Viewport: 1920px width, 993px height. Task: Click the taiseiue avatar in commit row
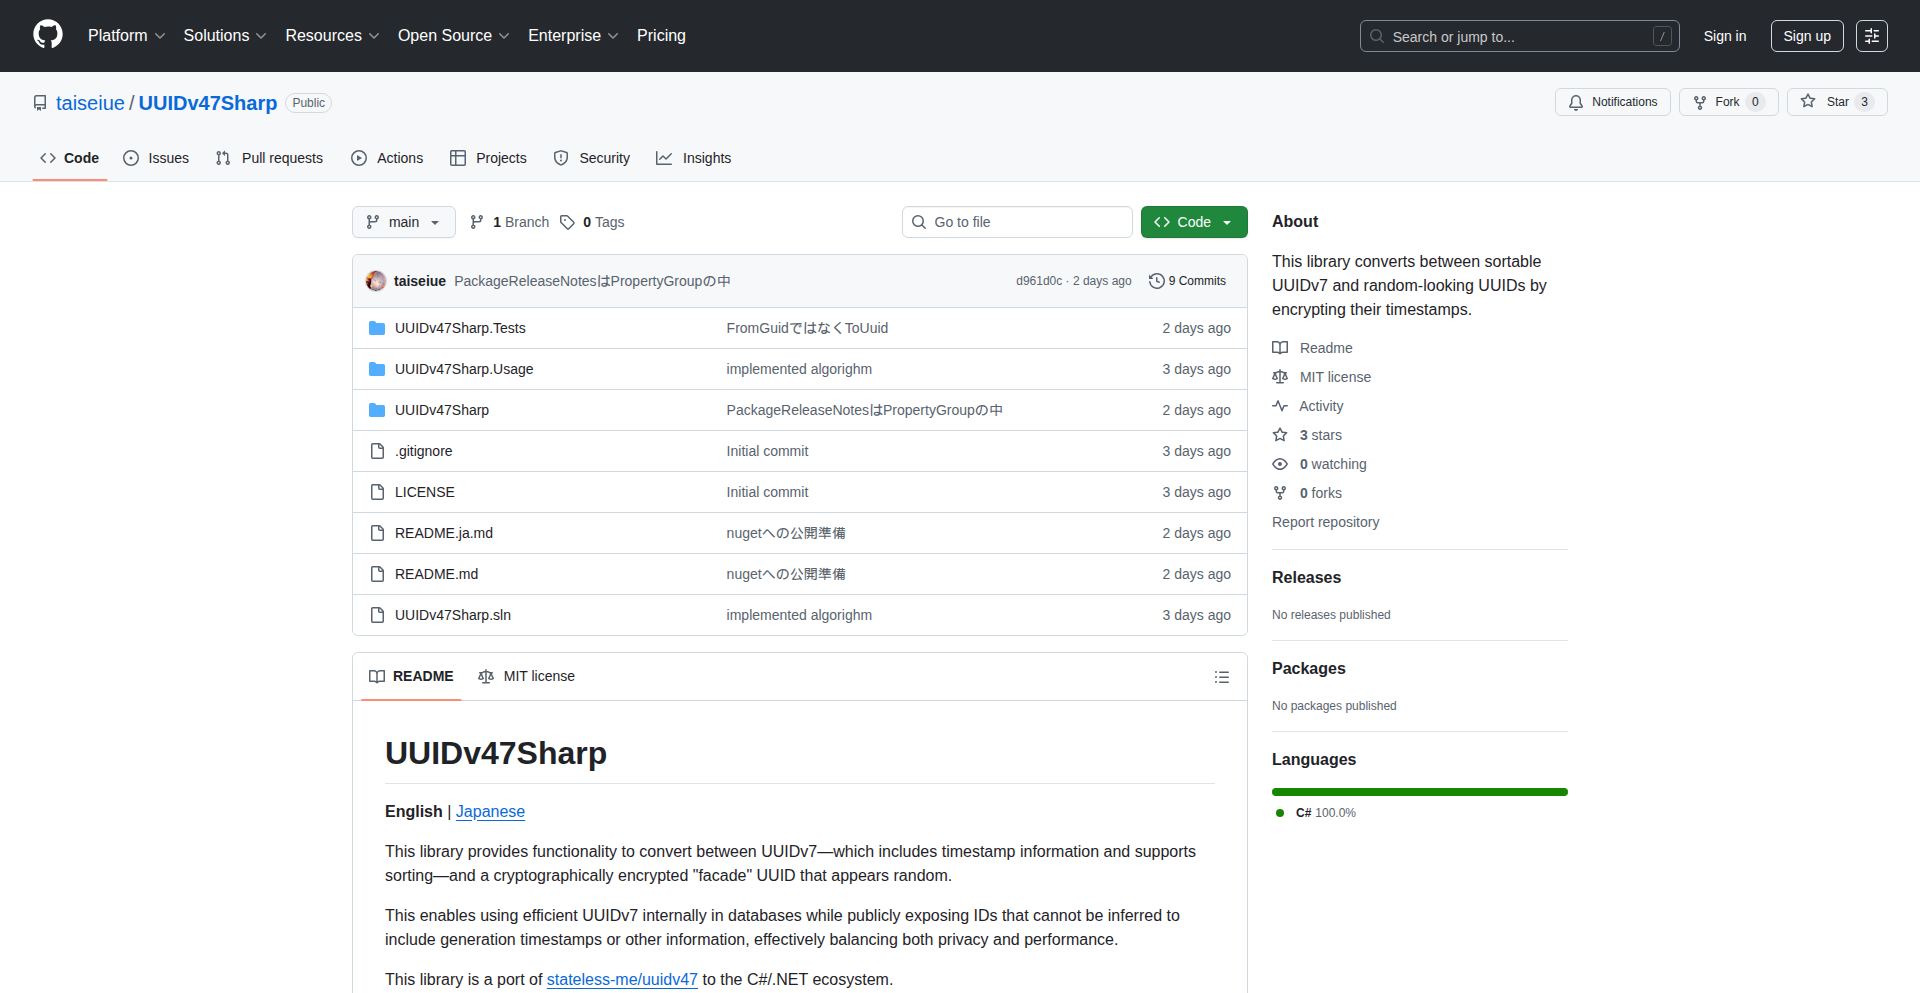tap(376, 281)
